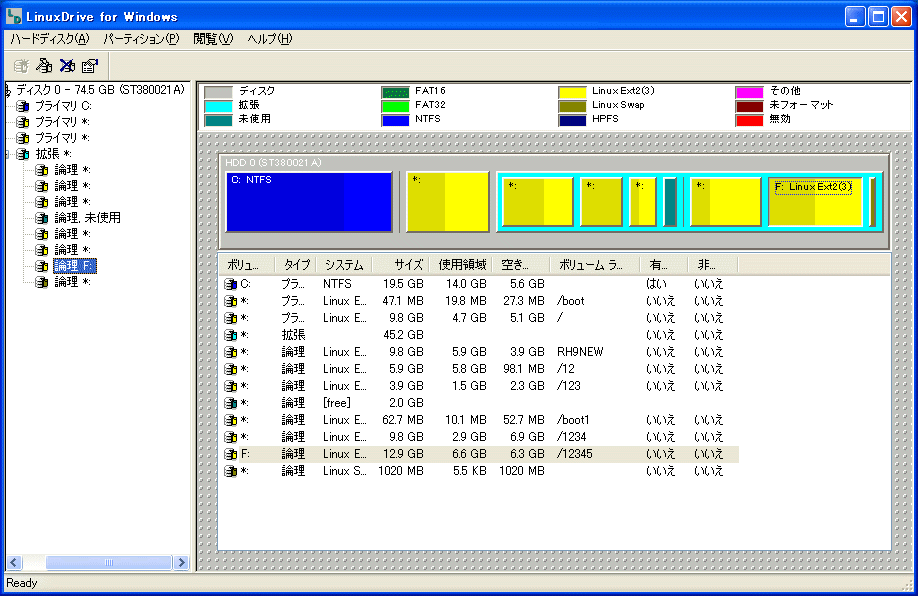Select the F: Linux Ext2(3) block in the disk map

[x=815, y=202]
